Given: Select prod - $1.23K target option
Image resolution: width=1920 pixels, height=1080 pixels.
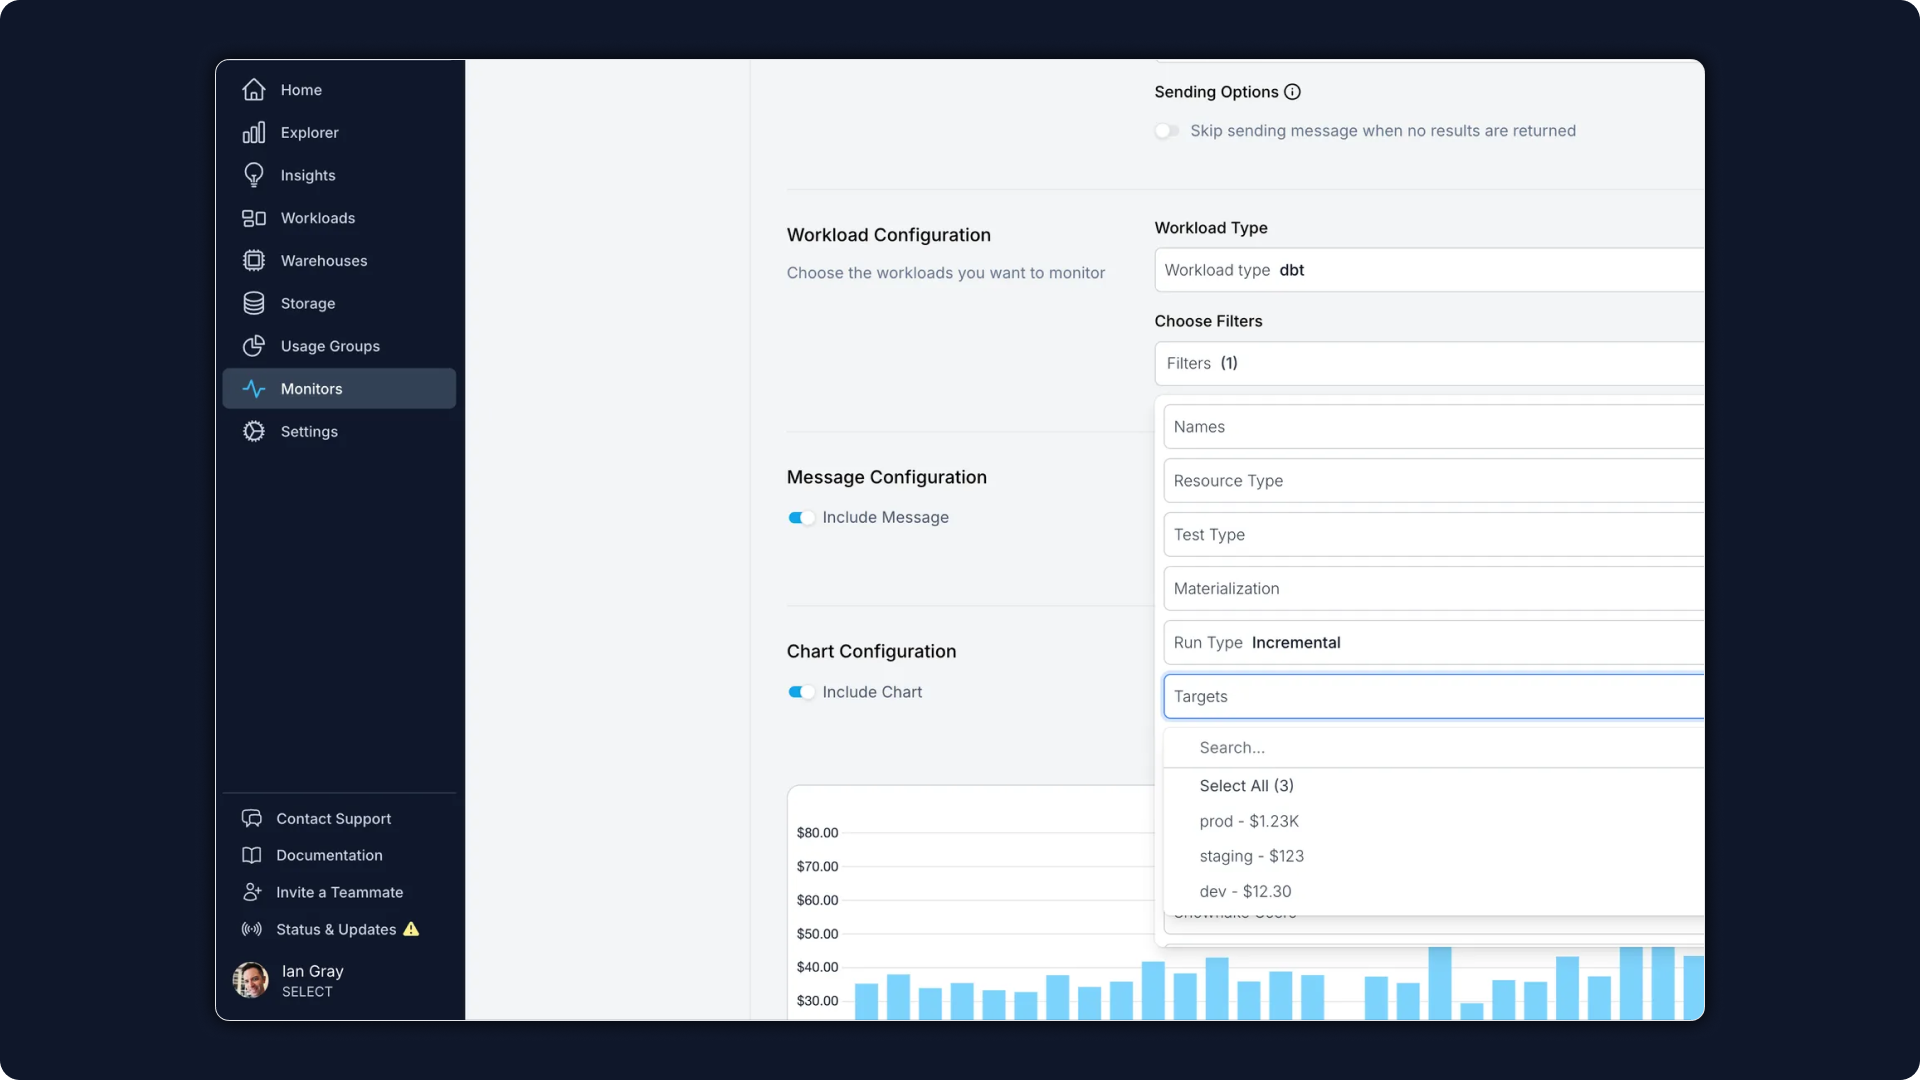Looking at the screenshot, I should [x=1247, y=820].
